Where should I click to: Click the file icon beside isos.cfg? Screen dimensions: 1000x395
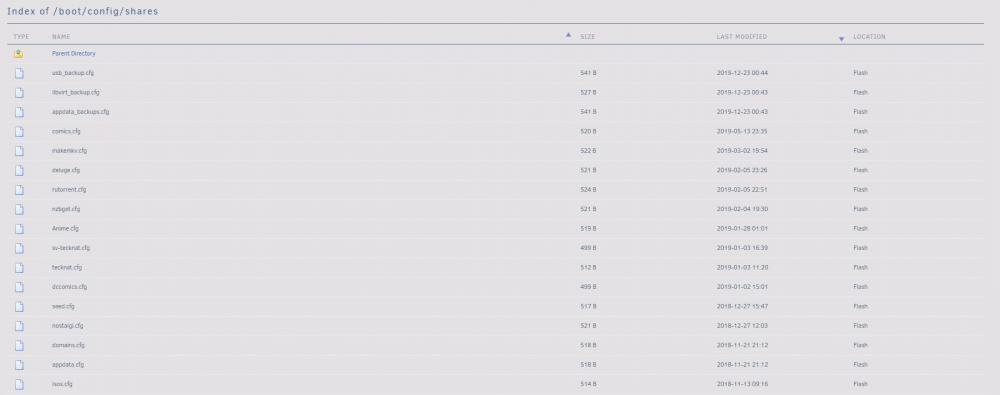point(19,385)
